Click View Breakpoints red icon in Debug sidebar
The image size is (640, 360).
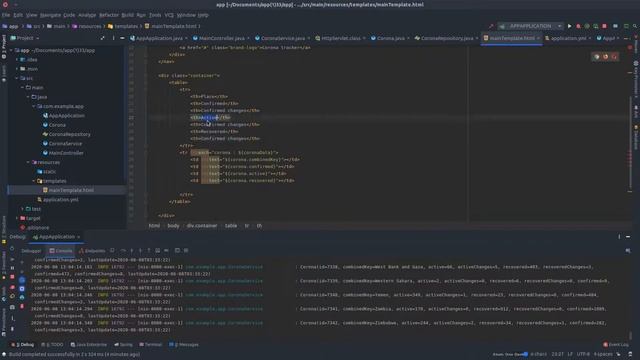[12, 287]
